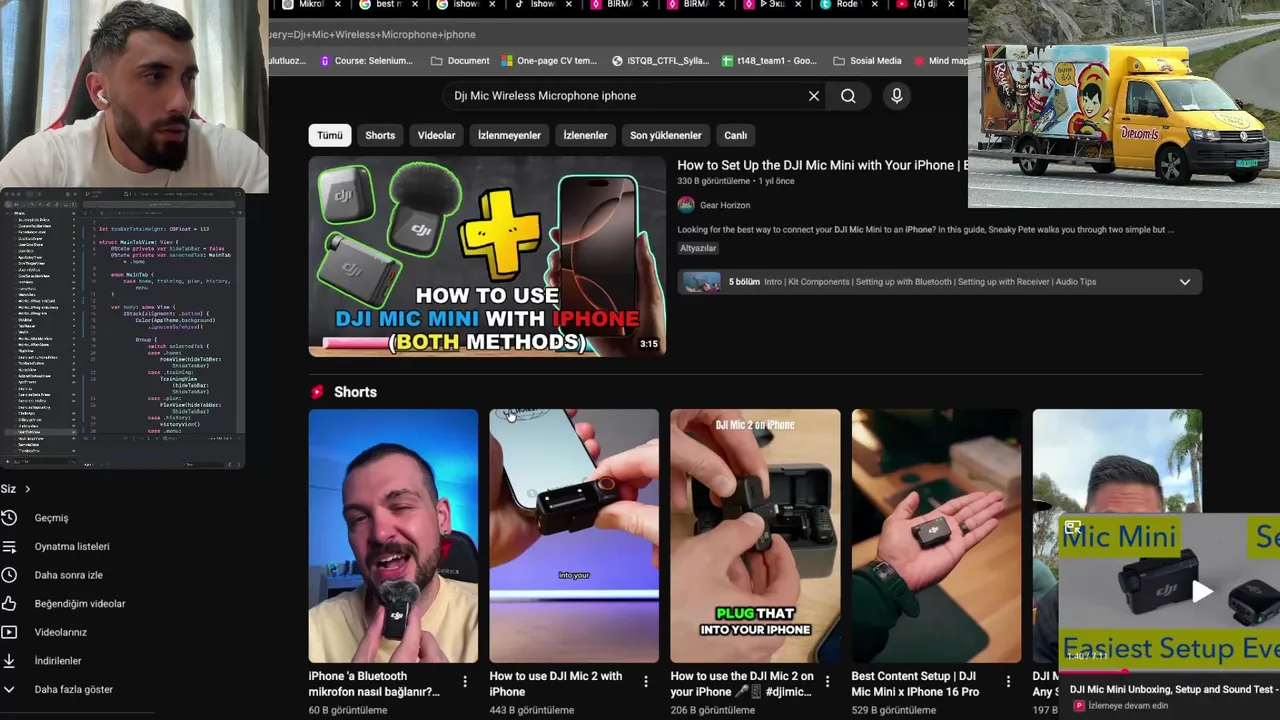Viewport: 1280px width, 720px height.
Task: Switch to the first BIRMA browser tab
Action: [618, 5]
